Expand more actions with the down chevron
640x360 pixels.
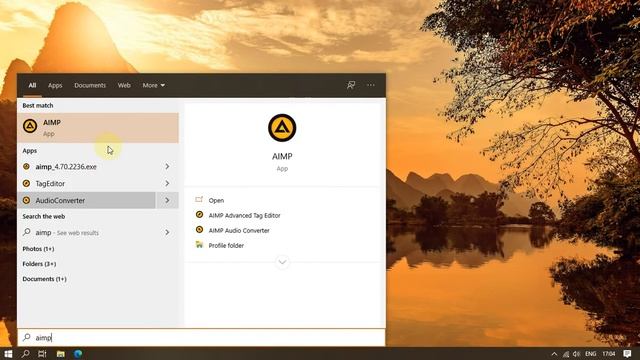tap(282, 262)
